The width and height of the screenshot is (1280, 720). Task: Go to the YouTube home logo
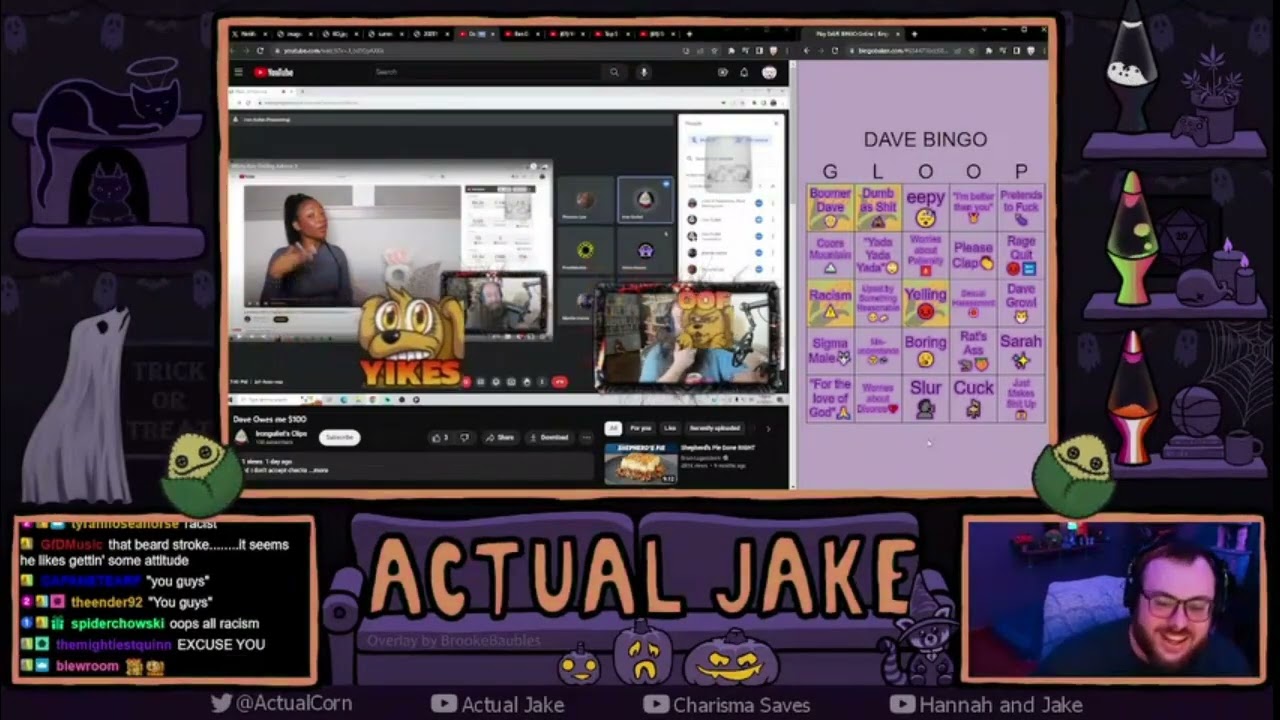273,72
